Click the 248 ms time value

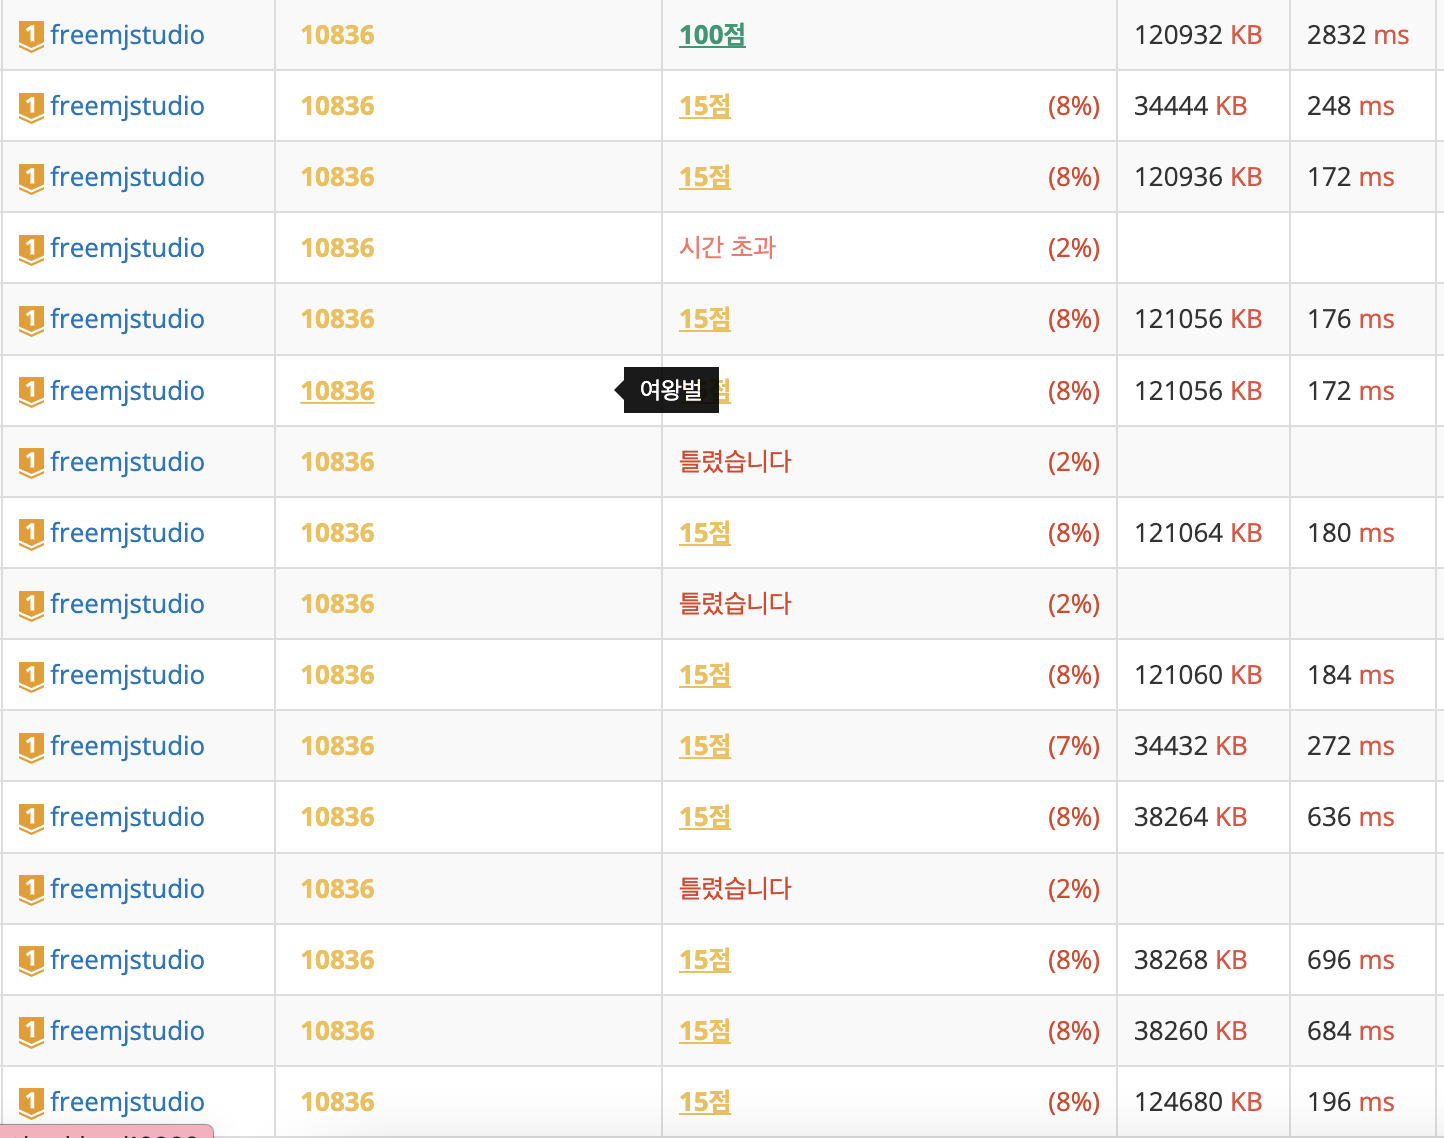click(1350, 106)
